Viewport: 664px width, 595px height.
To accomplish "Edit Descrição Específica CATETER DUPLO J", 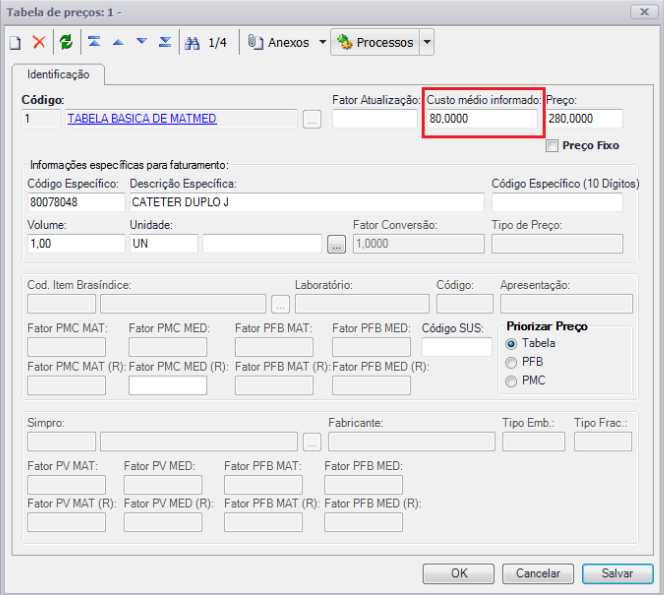I will click(x=307, y=202).
